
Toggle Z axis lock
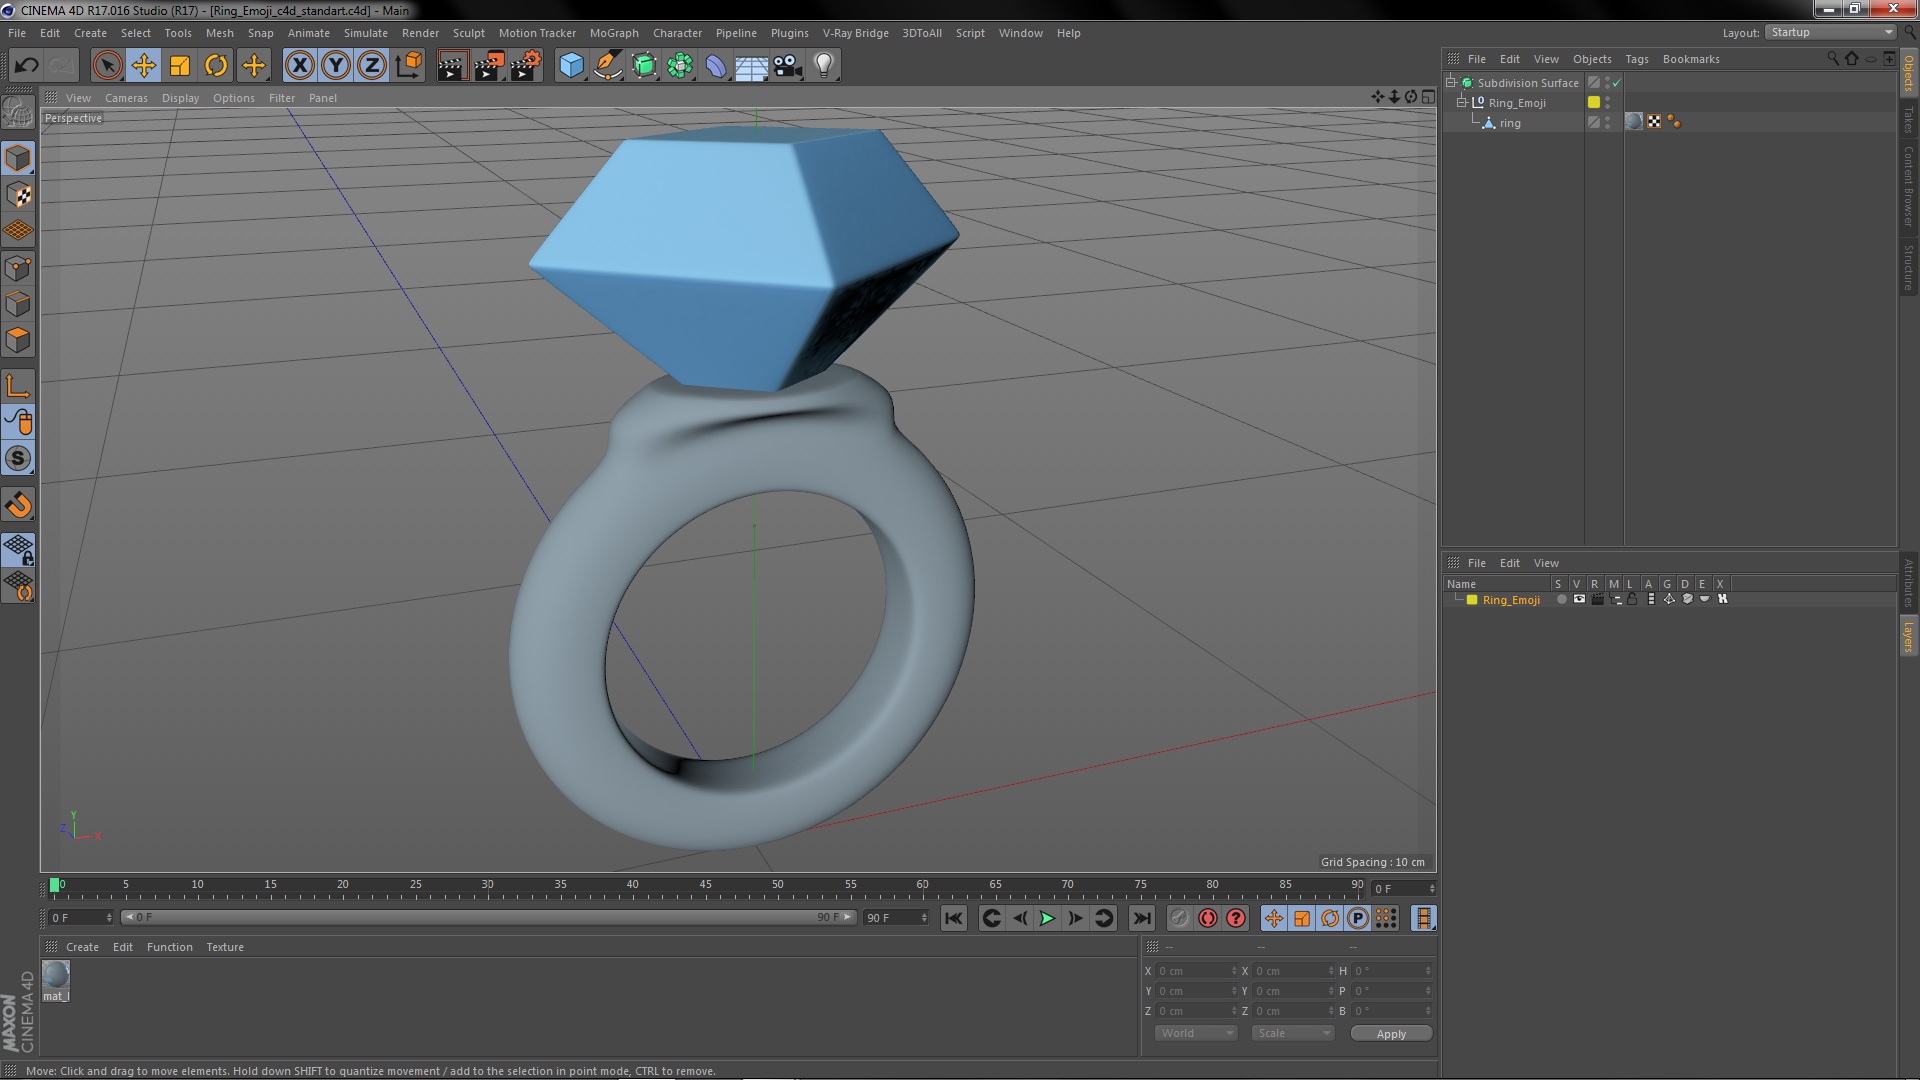[372, 66]
